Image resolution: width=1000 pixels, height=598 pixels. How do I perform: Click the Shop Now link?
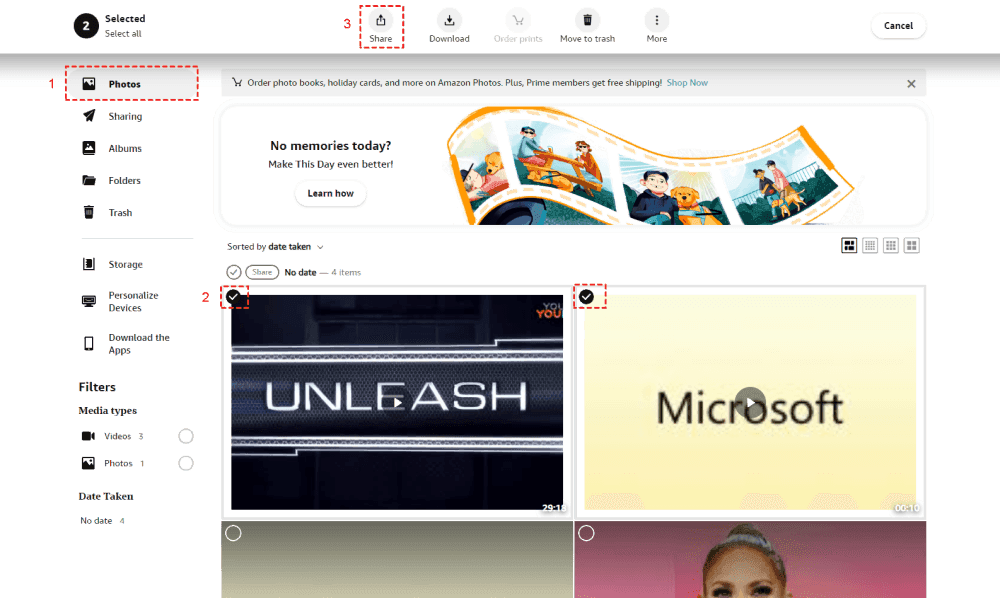(x=687, y=83)
